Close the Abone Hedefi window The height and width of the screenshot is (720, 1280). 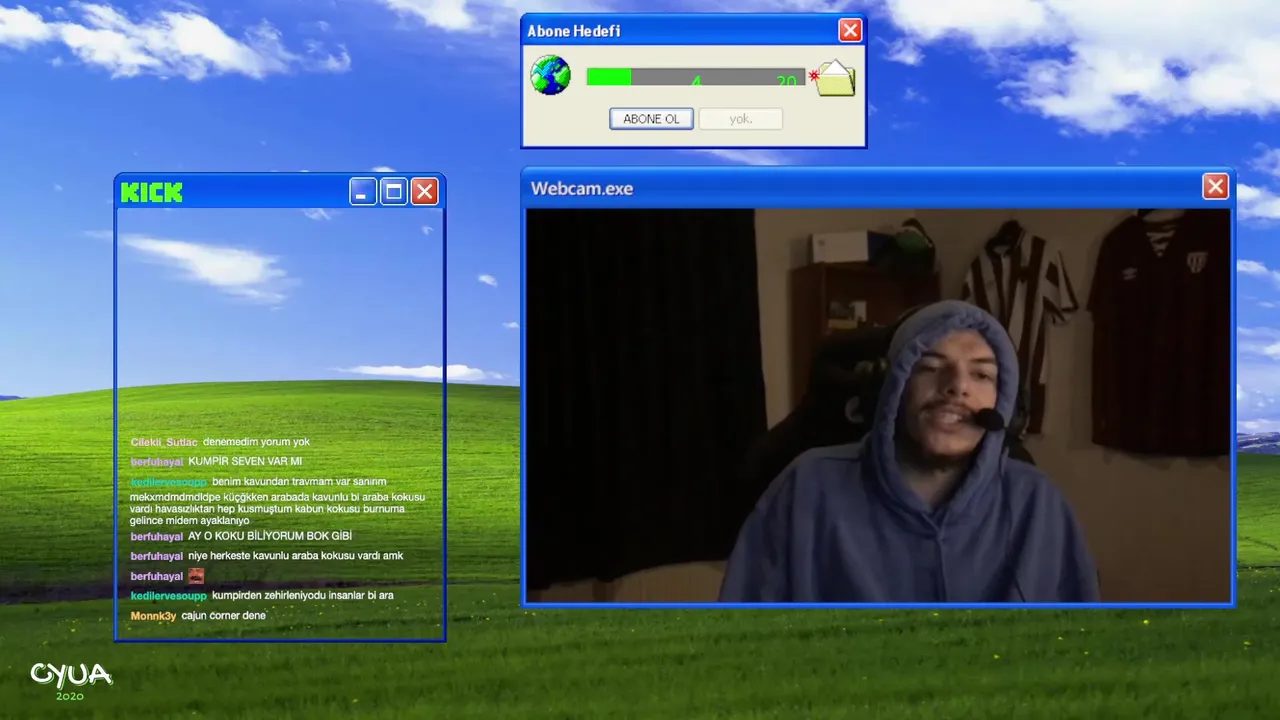pos(850,30)
